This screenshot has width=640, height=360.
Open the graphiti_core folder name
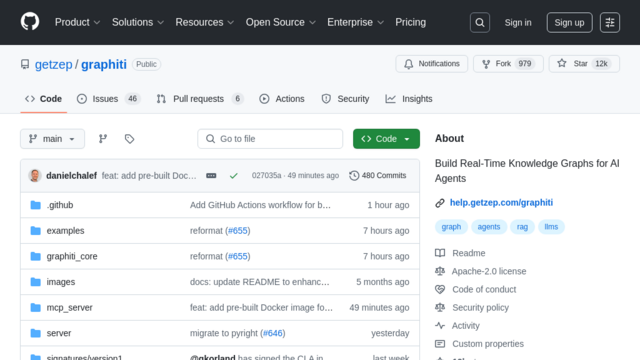point(72,256)
